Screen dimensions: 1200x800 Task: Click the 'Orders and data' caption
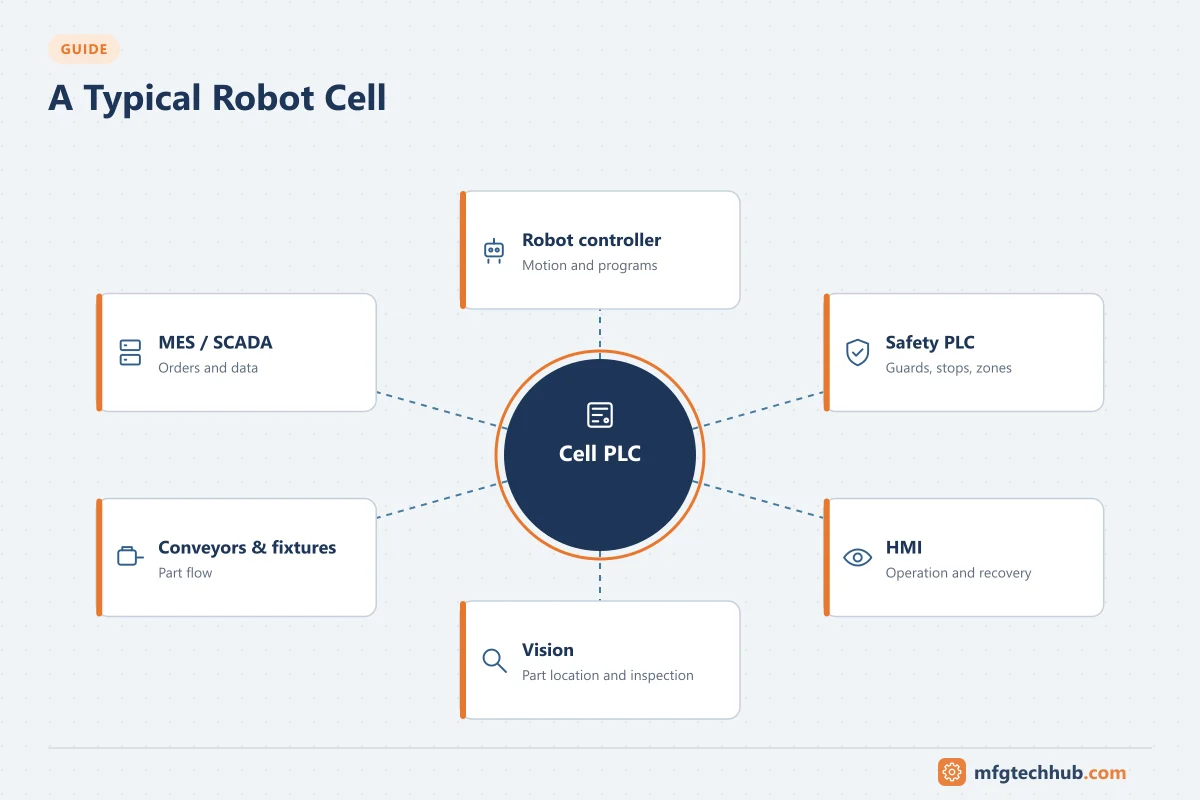tap(208, 368)
